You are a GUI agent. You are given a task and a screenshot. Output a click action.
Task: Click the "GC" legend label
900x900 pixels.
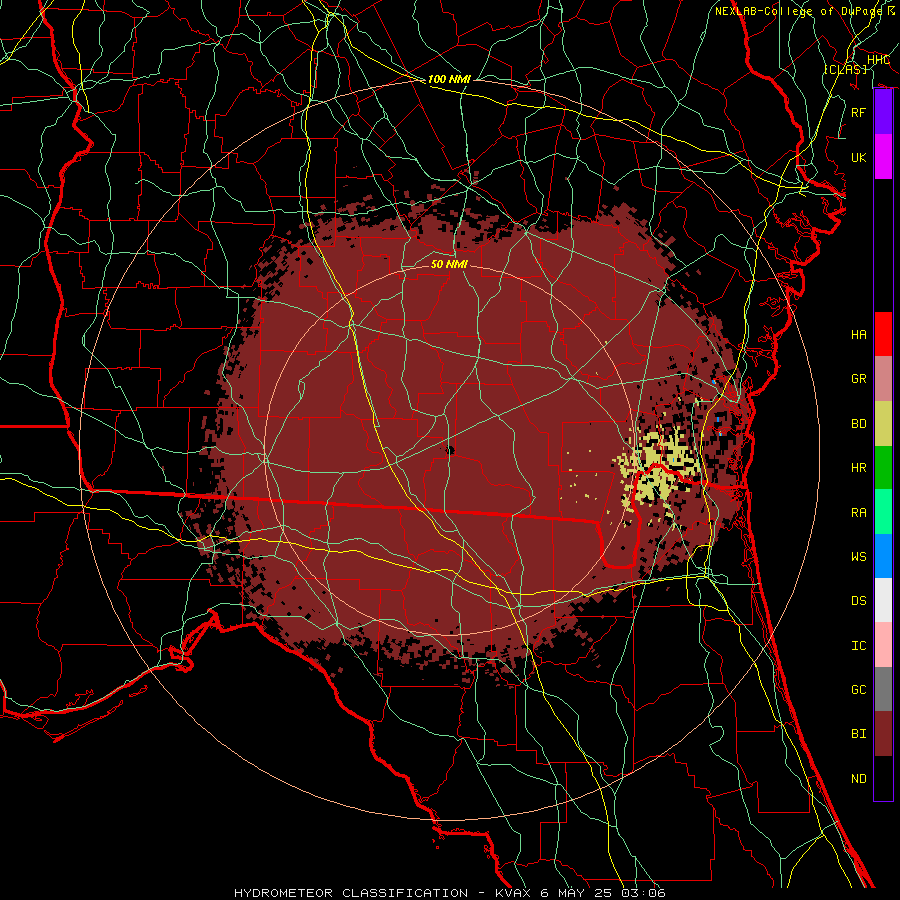tap(858, 689)
